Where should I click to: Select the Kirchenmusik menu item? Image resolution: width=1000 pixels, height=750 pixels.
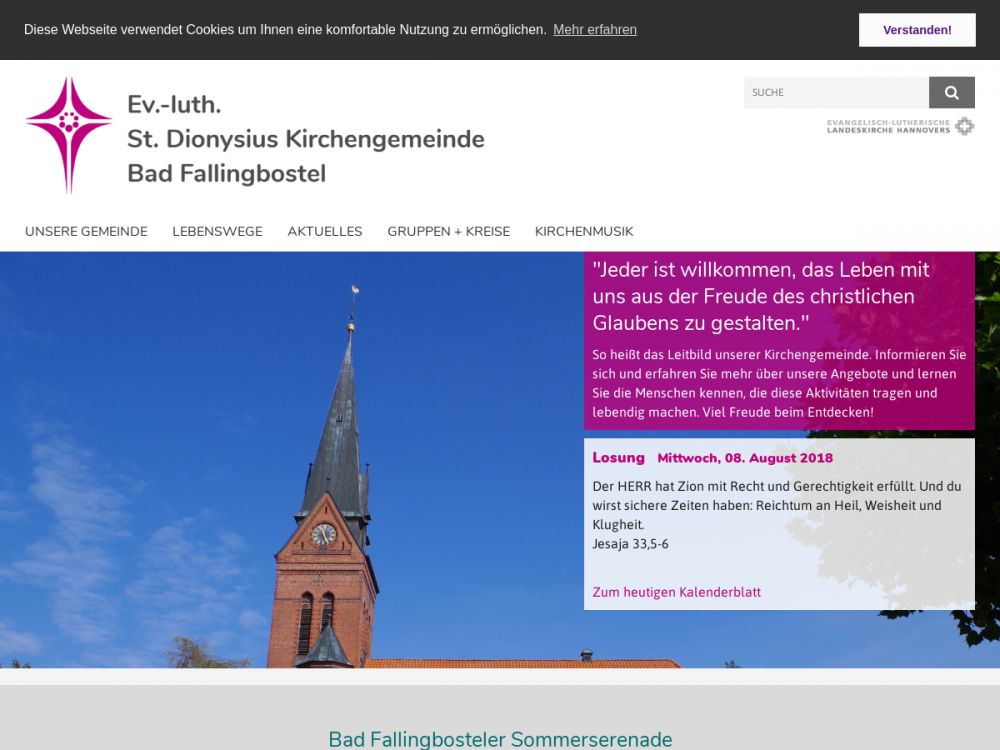point(584,231)
